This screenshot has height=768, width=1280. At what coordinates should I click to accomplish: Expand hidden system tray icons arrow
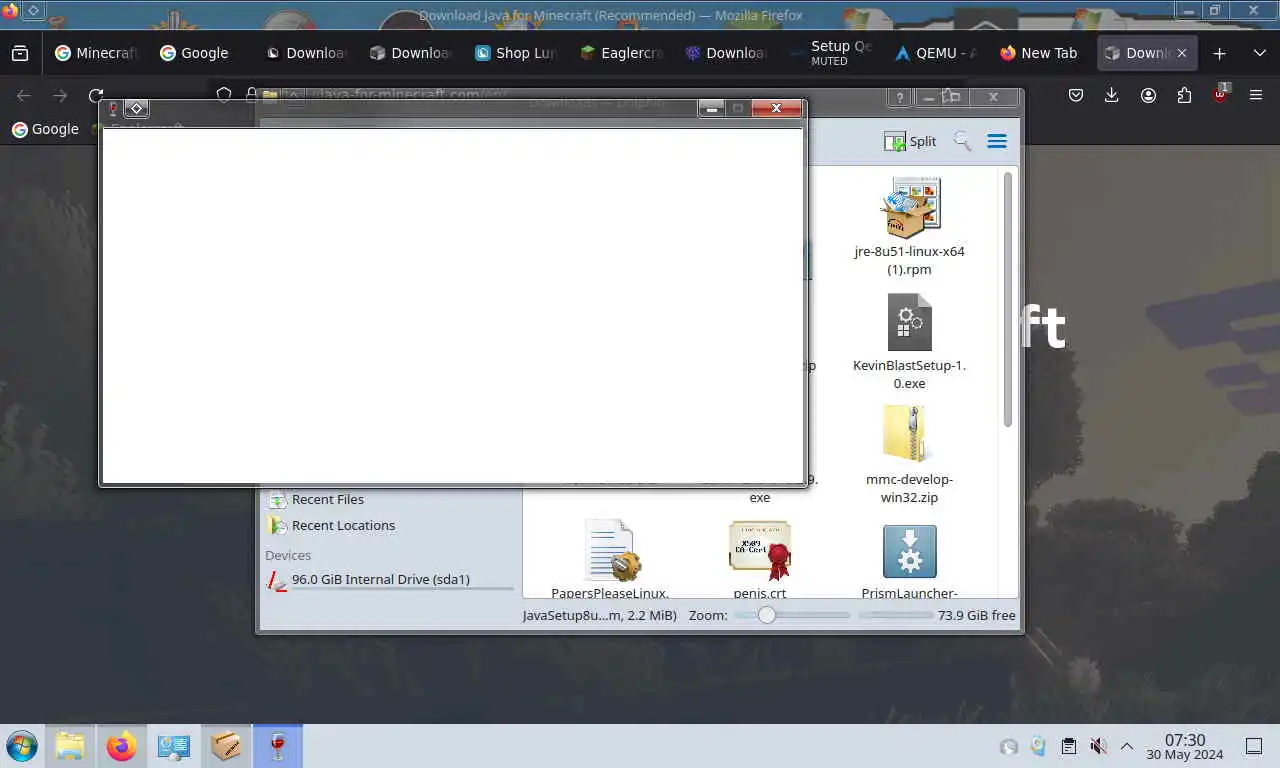1127,746
